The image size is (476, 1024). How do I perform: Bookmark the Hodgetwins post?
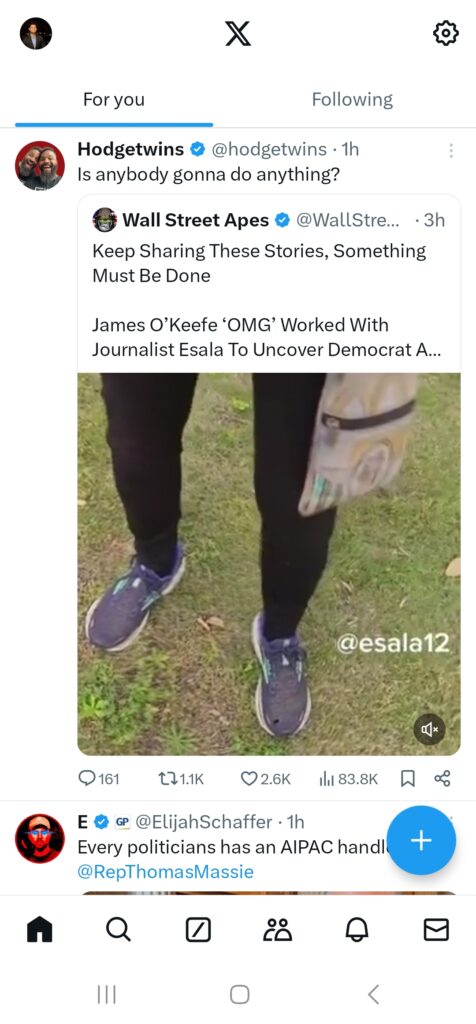pos(407,778)
